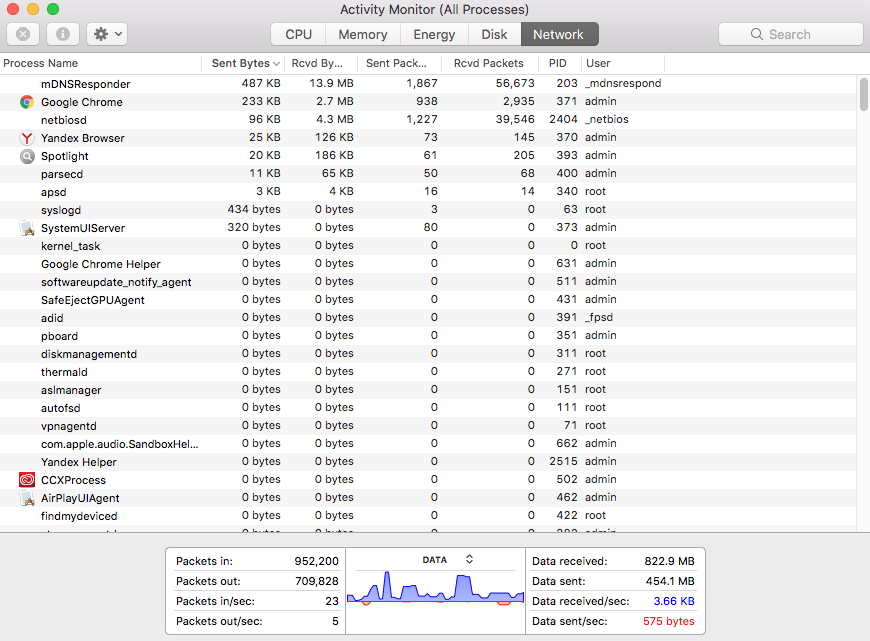Select the kernel_task process row
This screenshot has height=641, width=870.
[x=427, y=246]
